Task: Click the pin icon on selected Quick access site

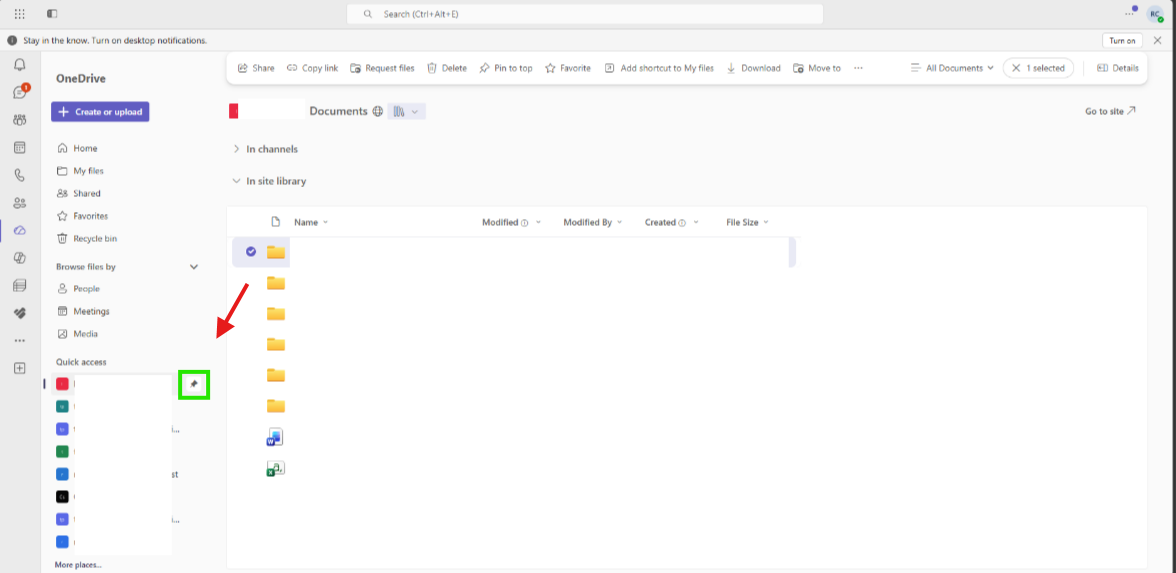Action: [x=194, y=384]
